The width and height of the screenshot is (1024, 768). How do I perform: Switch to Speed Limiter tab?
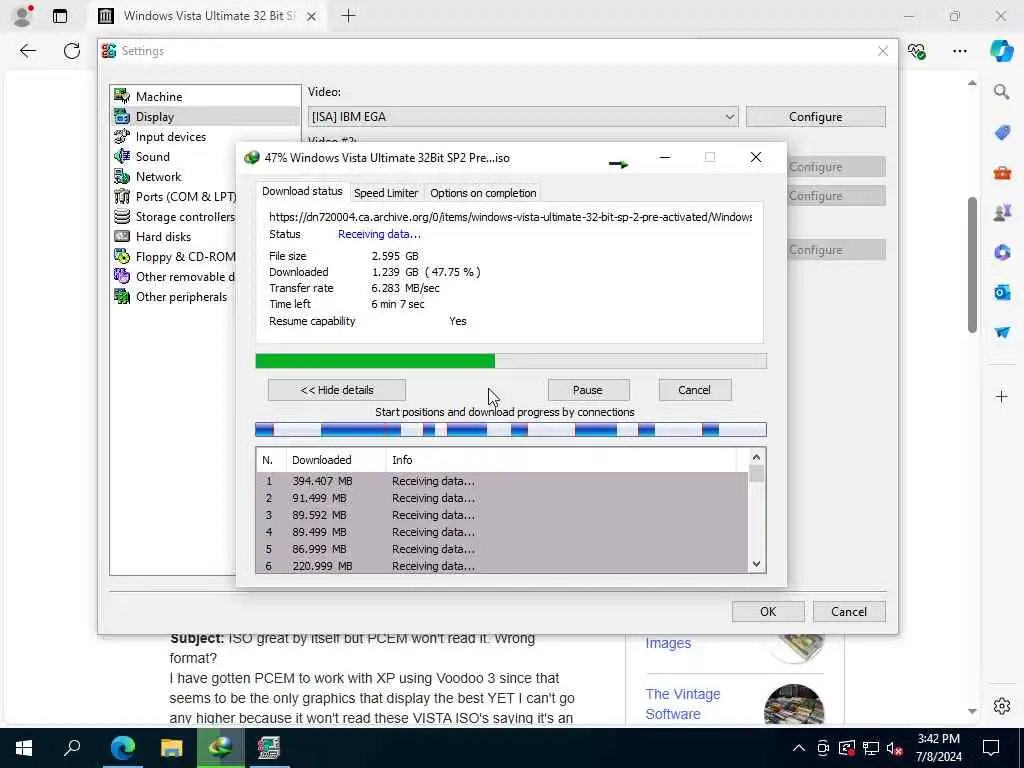386,193
